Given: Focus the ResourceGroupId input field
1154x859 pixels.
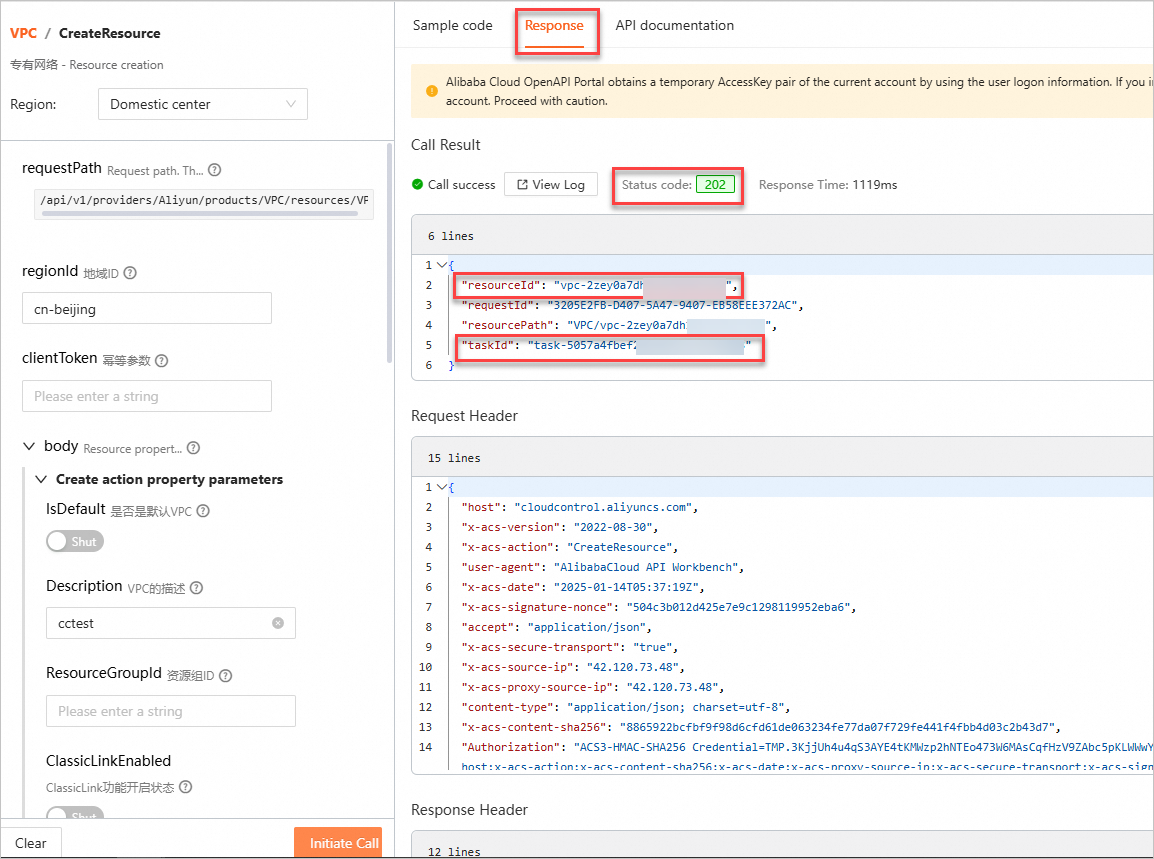Looking at the screenshot, I should (x=171, y=711).
